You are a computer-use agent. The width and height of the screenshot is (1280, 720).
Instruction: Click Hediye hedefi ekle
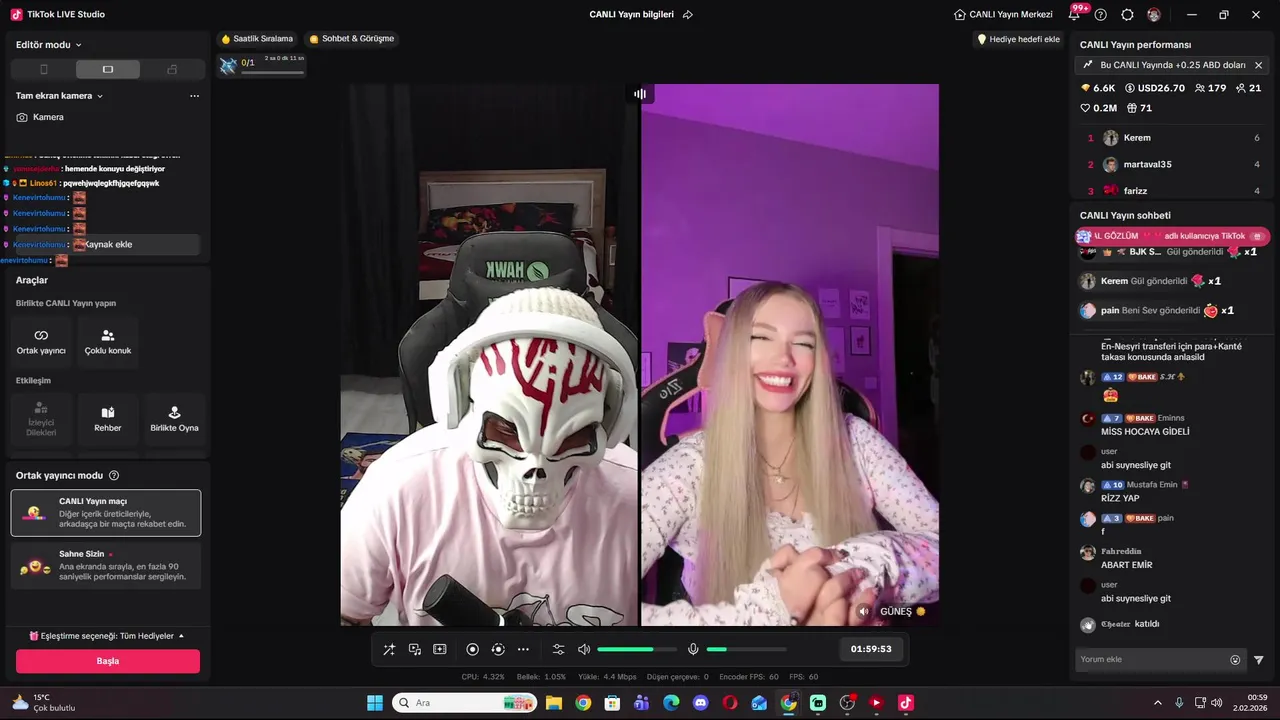point(1018,39)
